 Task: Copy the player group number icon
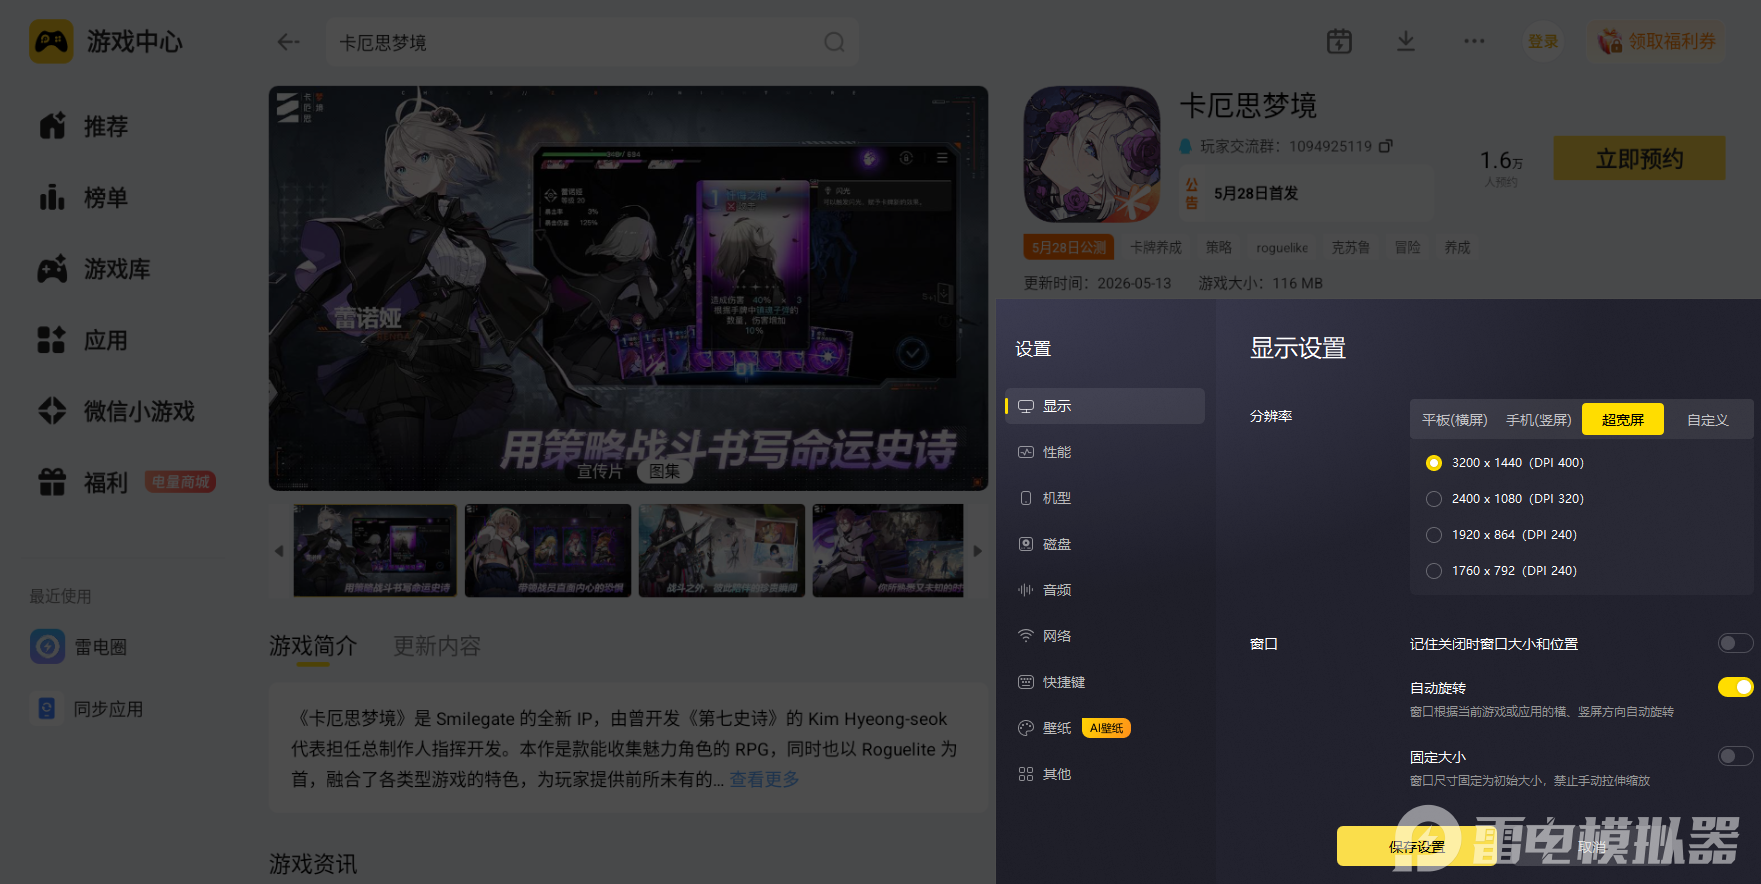pos(1386,146)
